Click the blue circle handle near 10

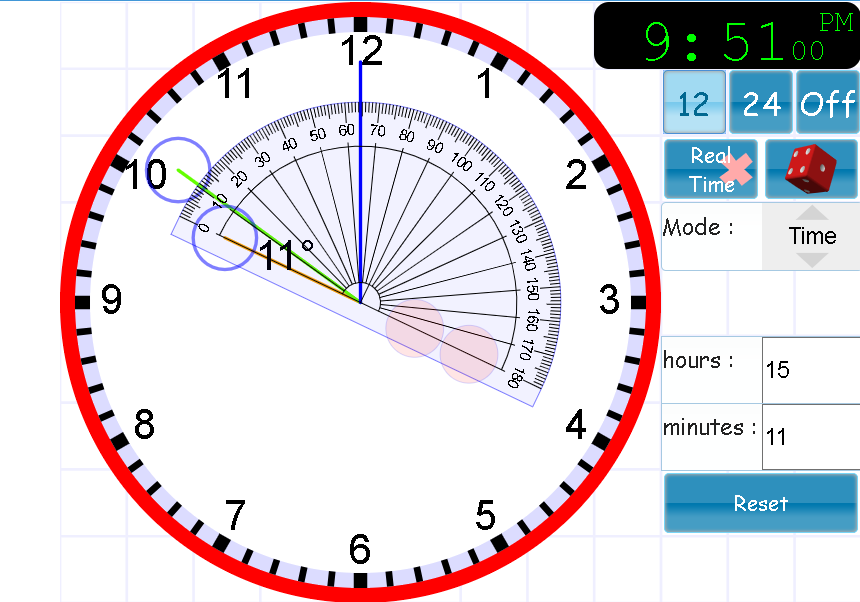(178, 170)
